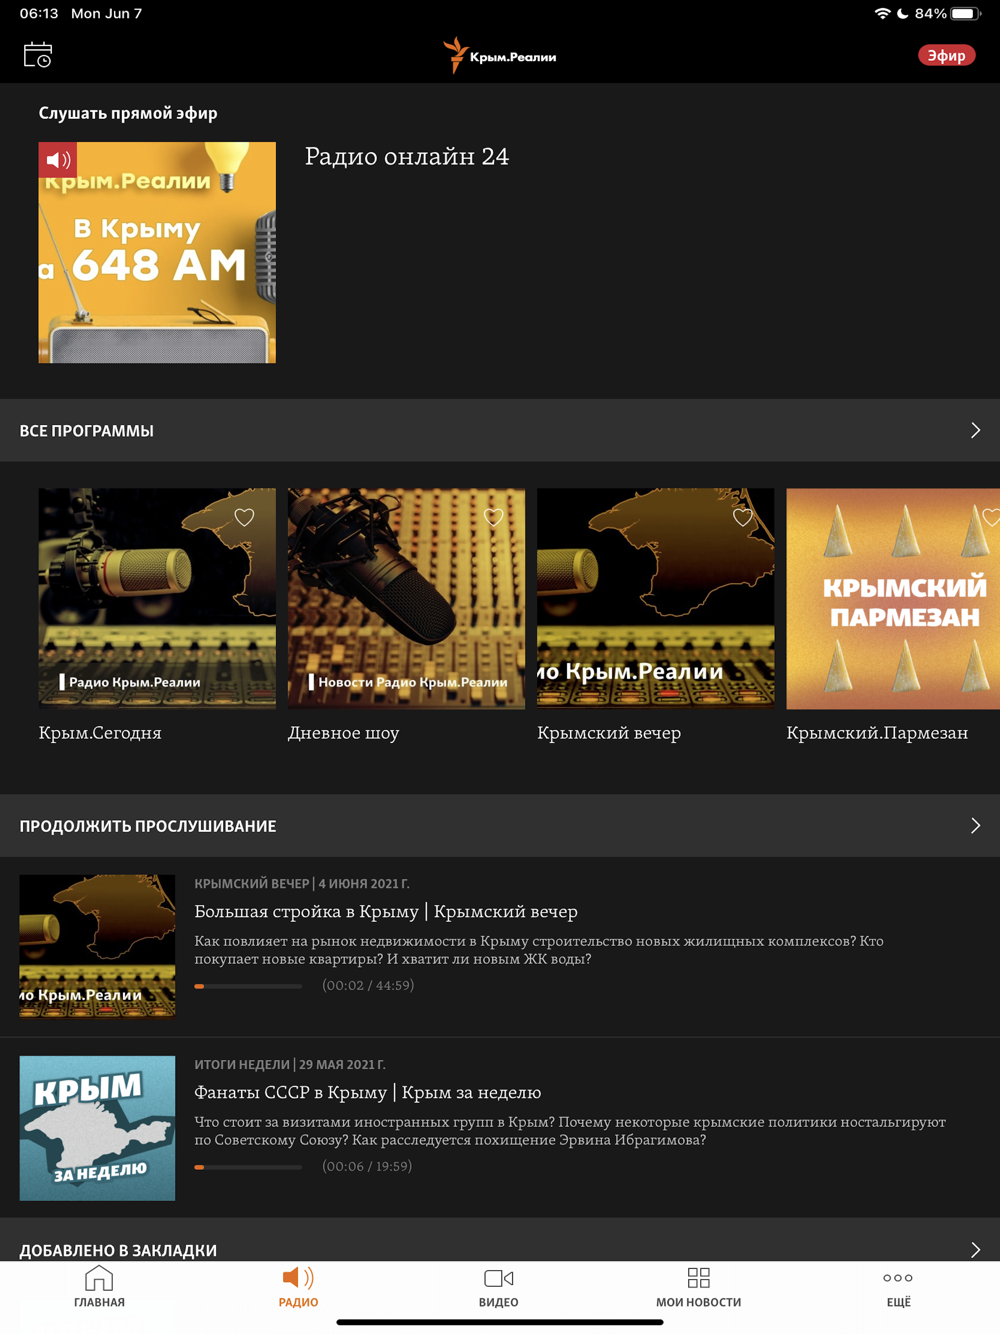Open Фанаты СССР в Крыму episode thumbnail
The width and height of the screenshot is (1000, 1334).
point(97,1128)
